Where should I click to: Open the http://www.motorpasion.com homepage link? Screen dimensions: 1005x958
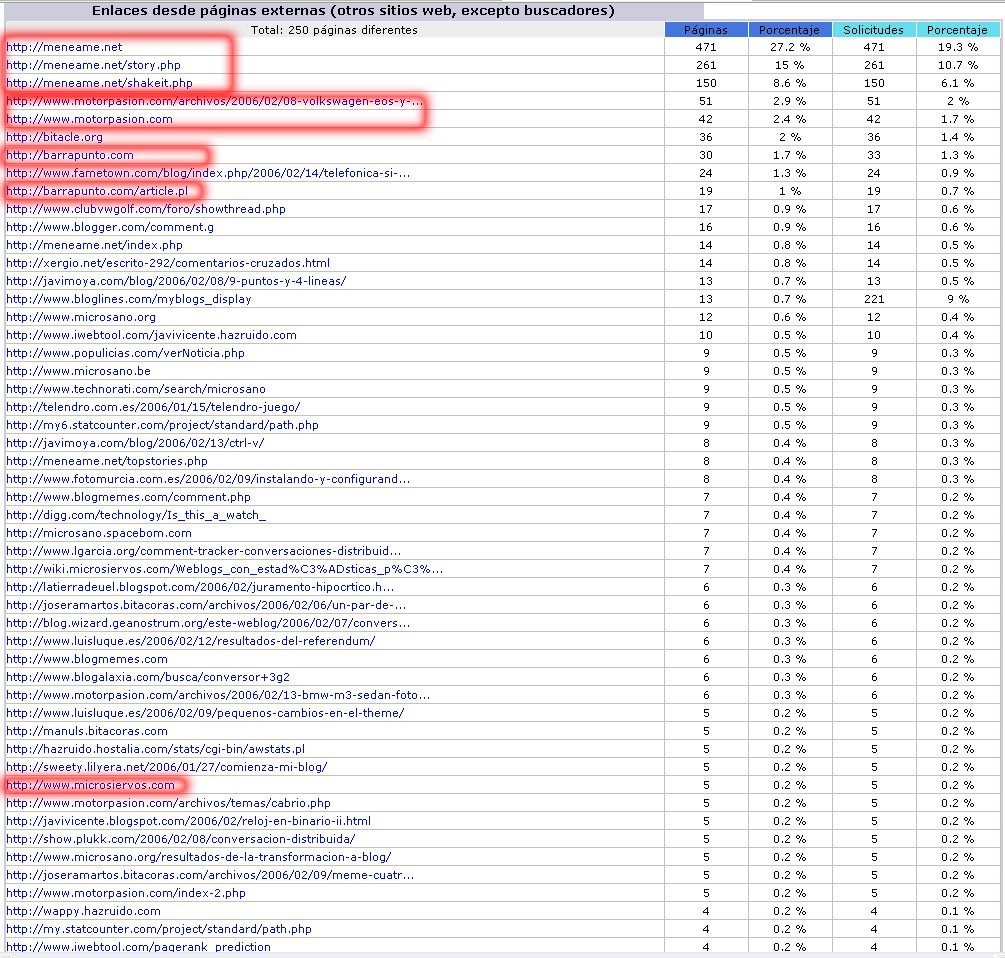coord(89,119)
